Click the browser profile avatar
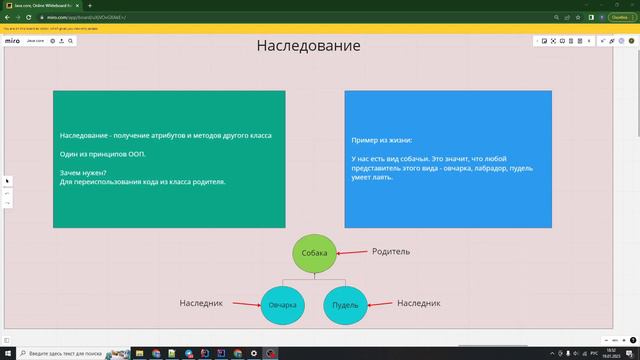The height and width of the screenshot is (360, 640). point(602,18)
